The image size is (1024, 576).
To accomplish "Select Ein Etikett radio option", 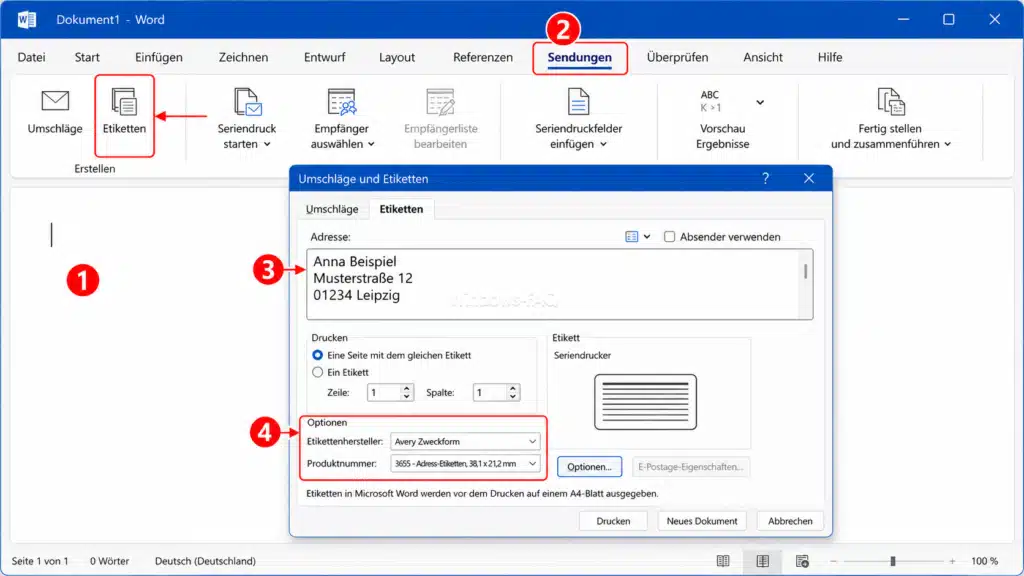I will coord(317,372).
